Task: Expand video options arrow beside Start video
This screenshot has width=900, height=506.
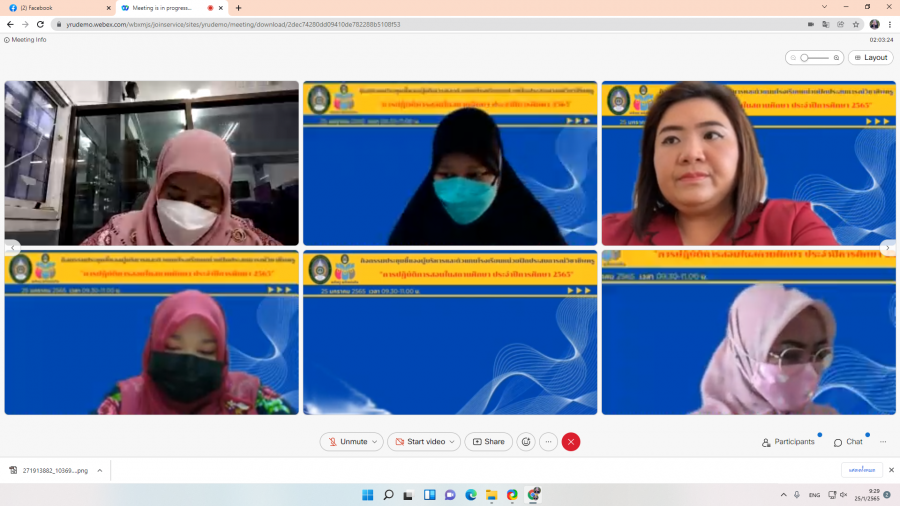Action: pyautogui.click(x=453, y=442)
